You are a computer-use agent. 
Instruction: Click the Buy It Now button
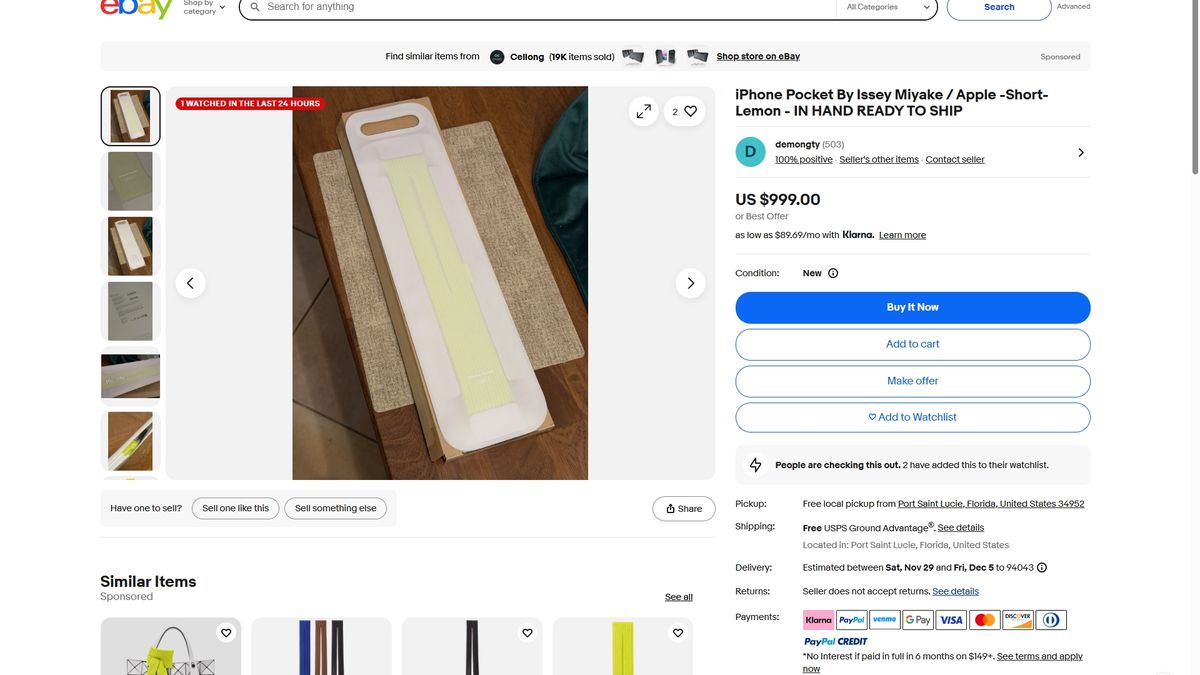coord(912,307)
